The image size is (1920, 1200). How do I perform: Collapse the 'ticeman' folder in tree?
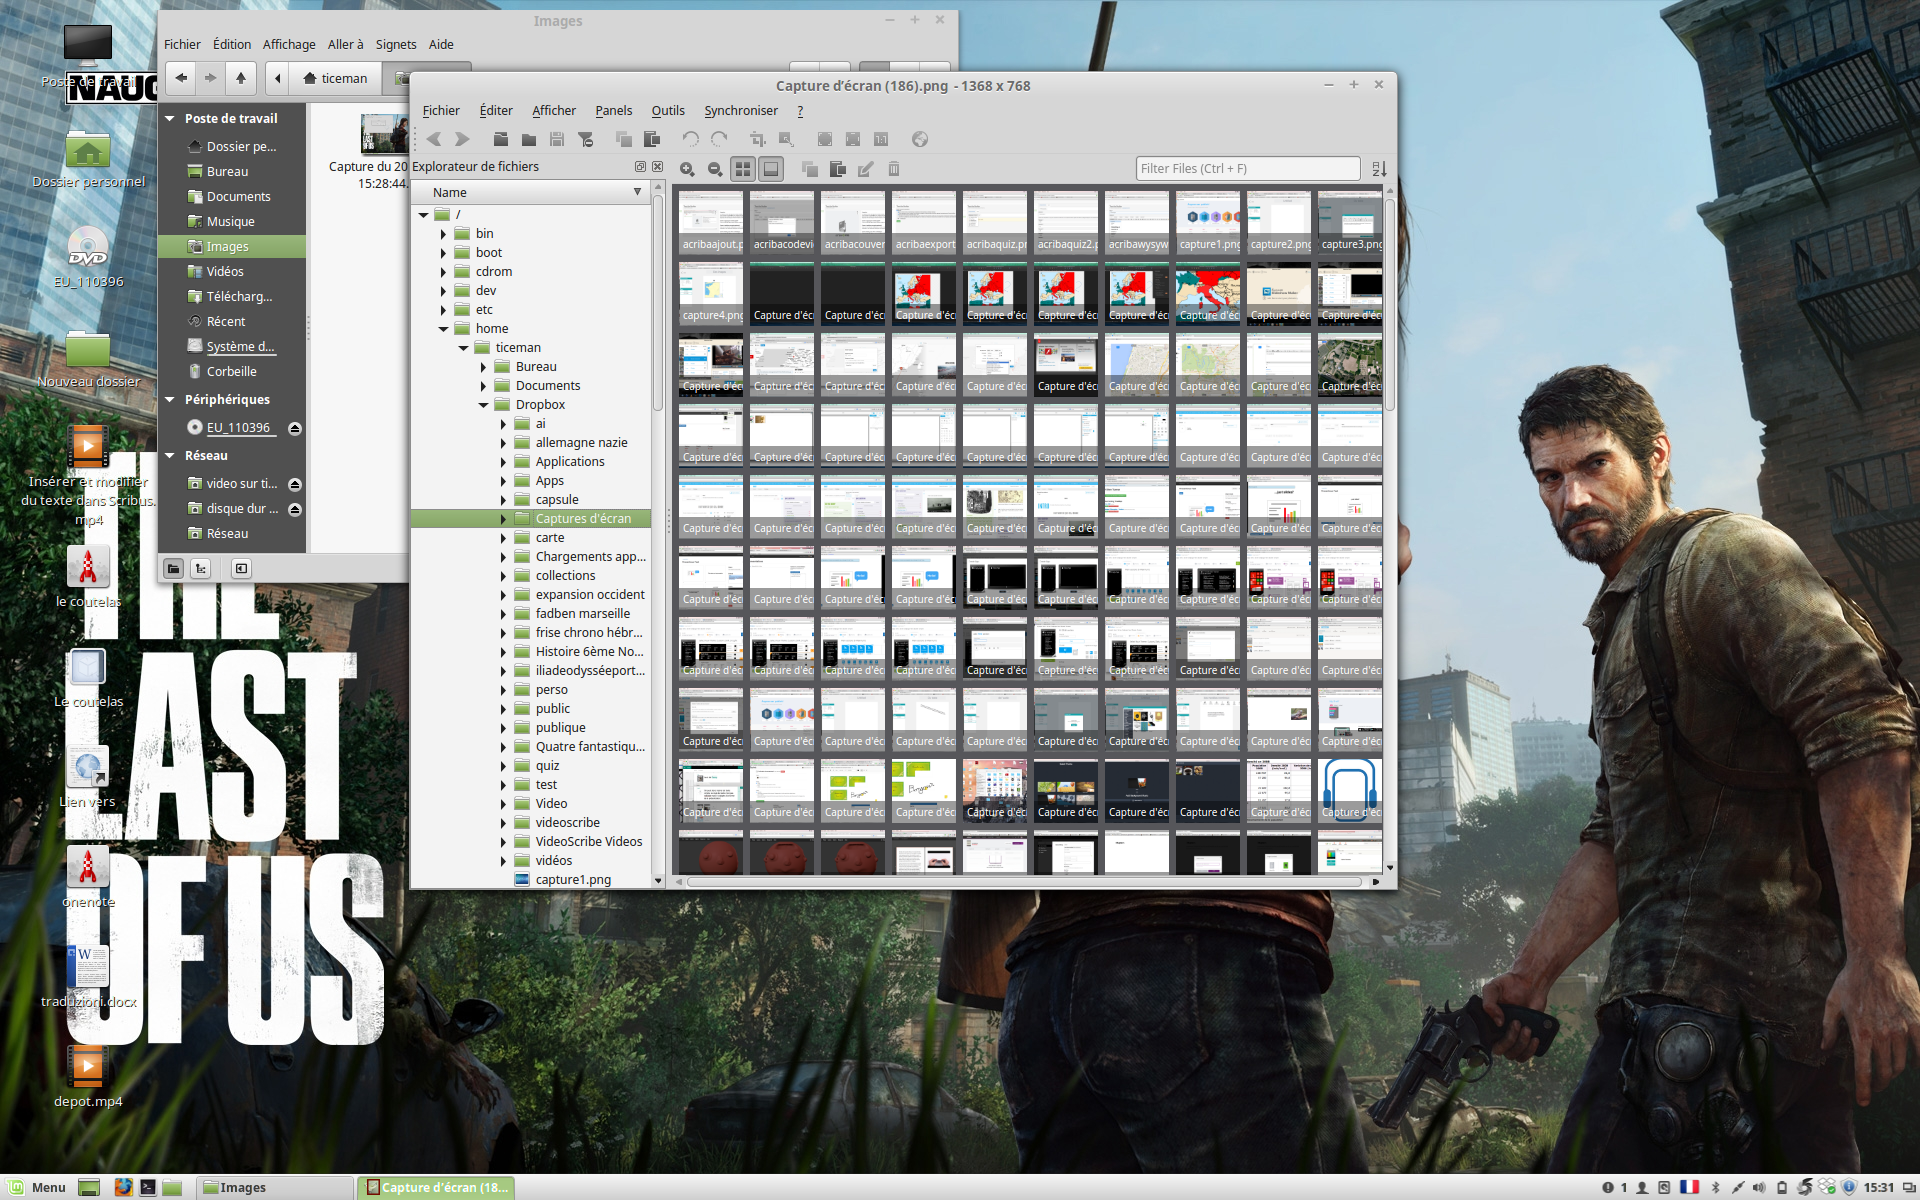click(463, 348)
